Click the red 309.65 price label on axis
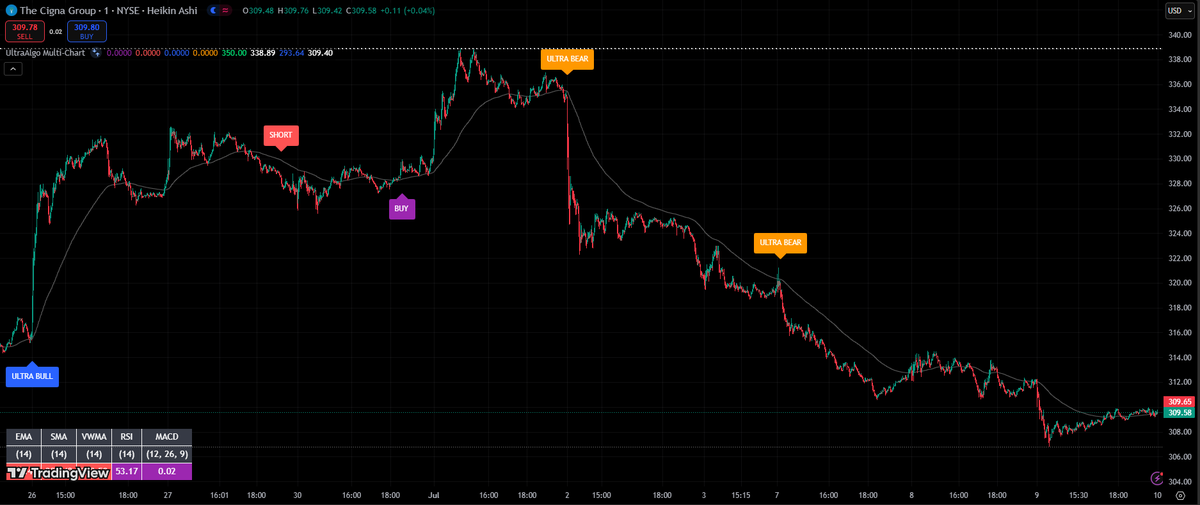Viewport: 1200px width, 505px height. click(x=1181, y=401)
